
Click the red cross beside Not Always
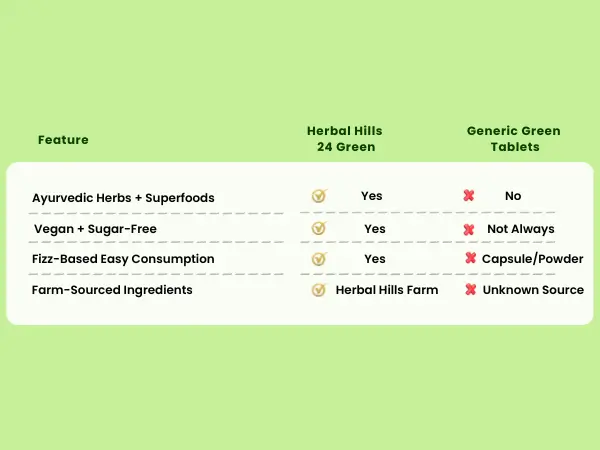pyautogui.click(x=469, y=230)
